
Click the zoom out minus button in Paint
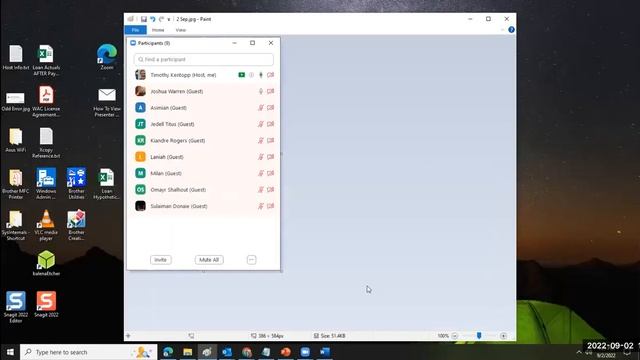[x=455, y=336]
